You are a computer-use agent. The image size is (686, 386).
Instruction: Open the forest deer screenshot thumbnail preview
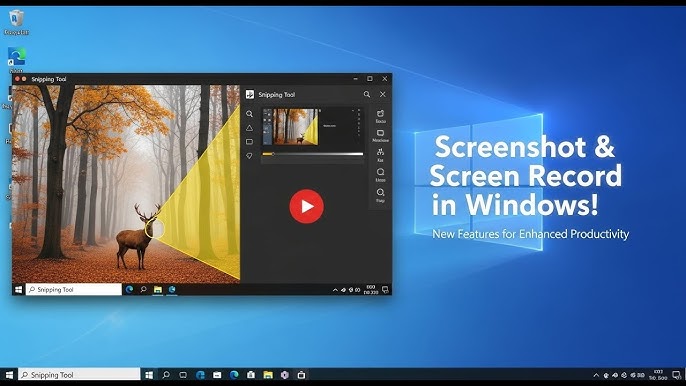tap(290, 127)
